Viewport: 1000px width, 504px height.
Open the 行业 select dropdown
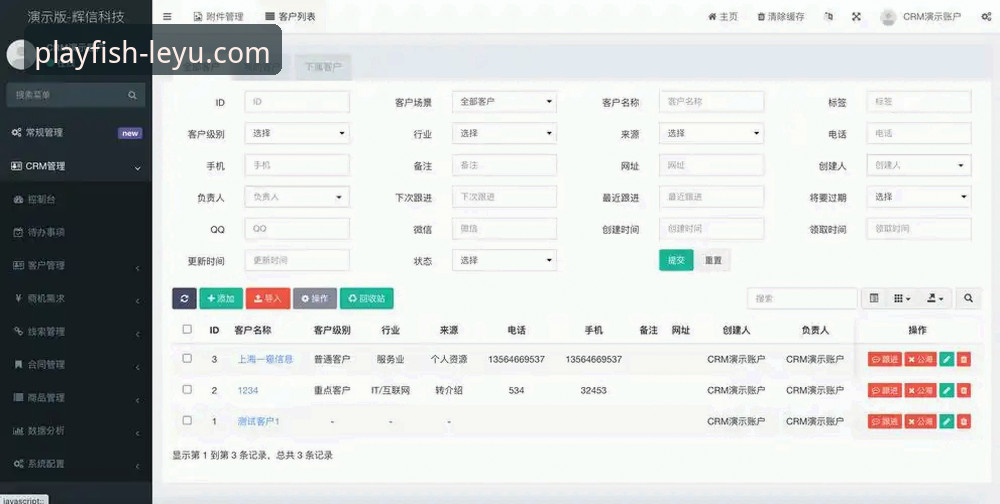504,133
